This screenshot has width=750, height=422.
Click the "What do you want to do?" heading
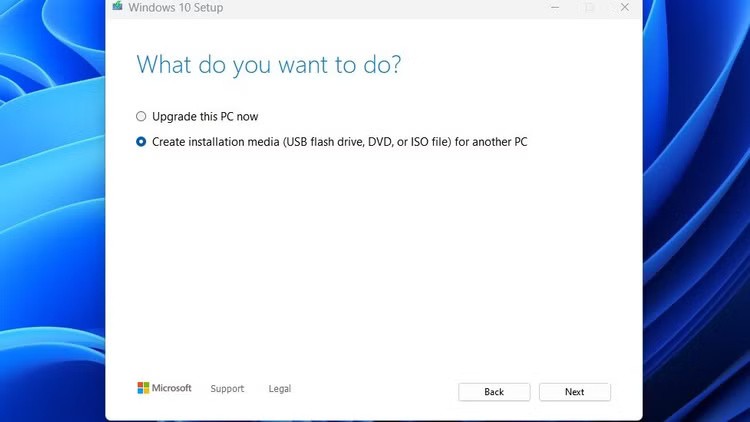[x=268, y=64]
